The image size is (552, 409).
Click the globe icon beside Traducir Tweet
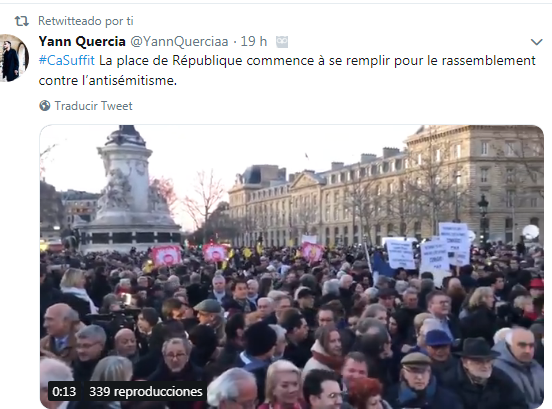coord(45,106)
